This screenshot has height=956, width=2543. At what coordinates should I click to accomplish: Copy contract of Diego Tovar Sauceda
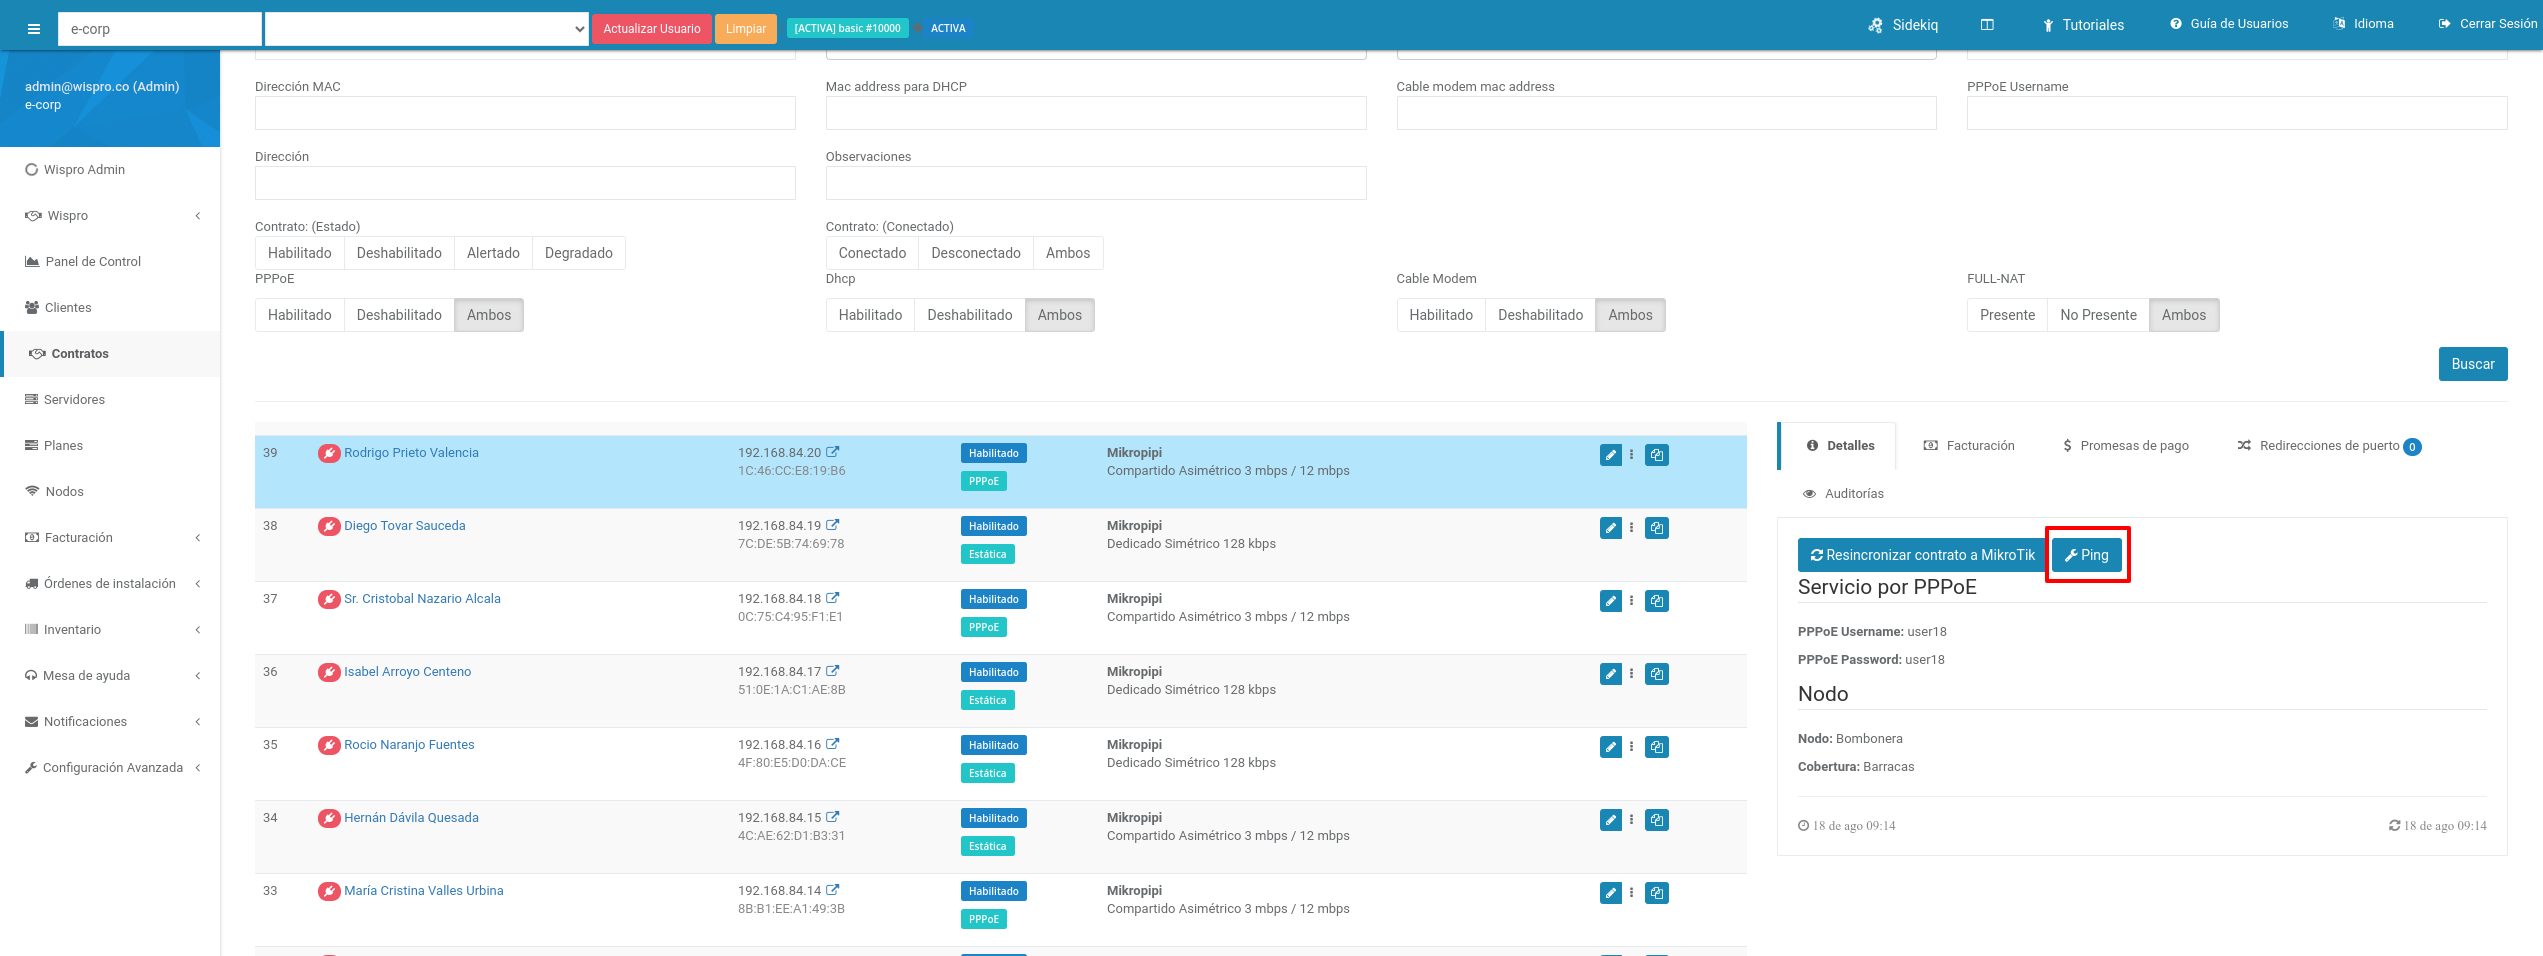coord(1657,528)
